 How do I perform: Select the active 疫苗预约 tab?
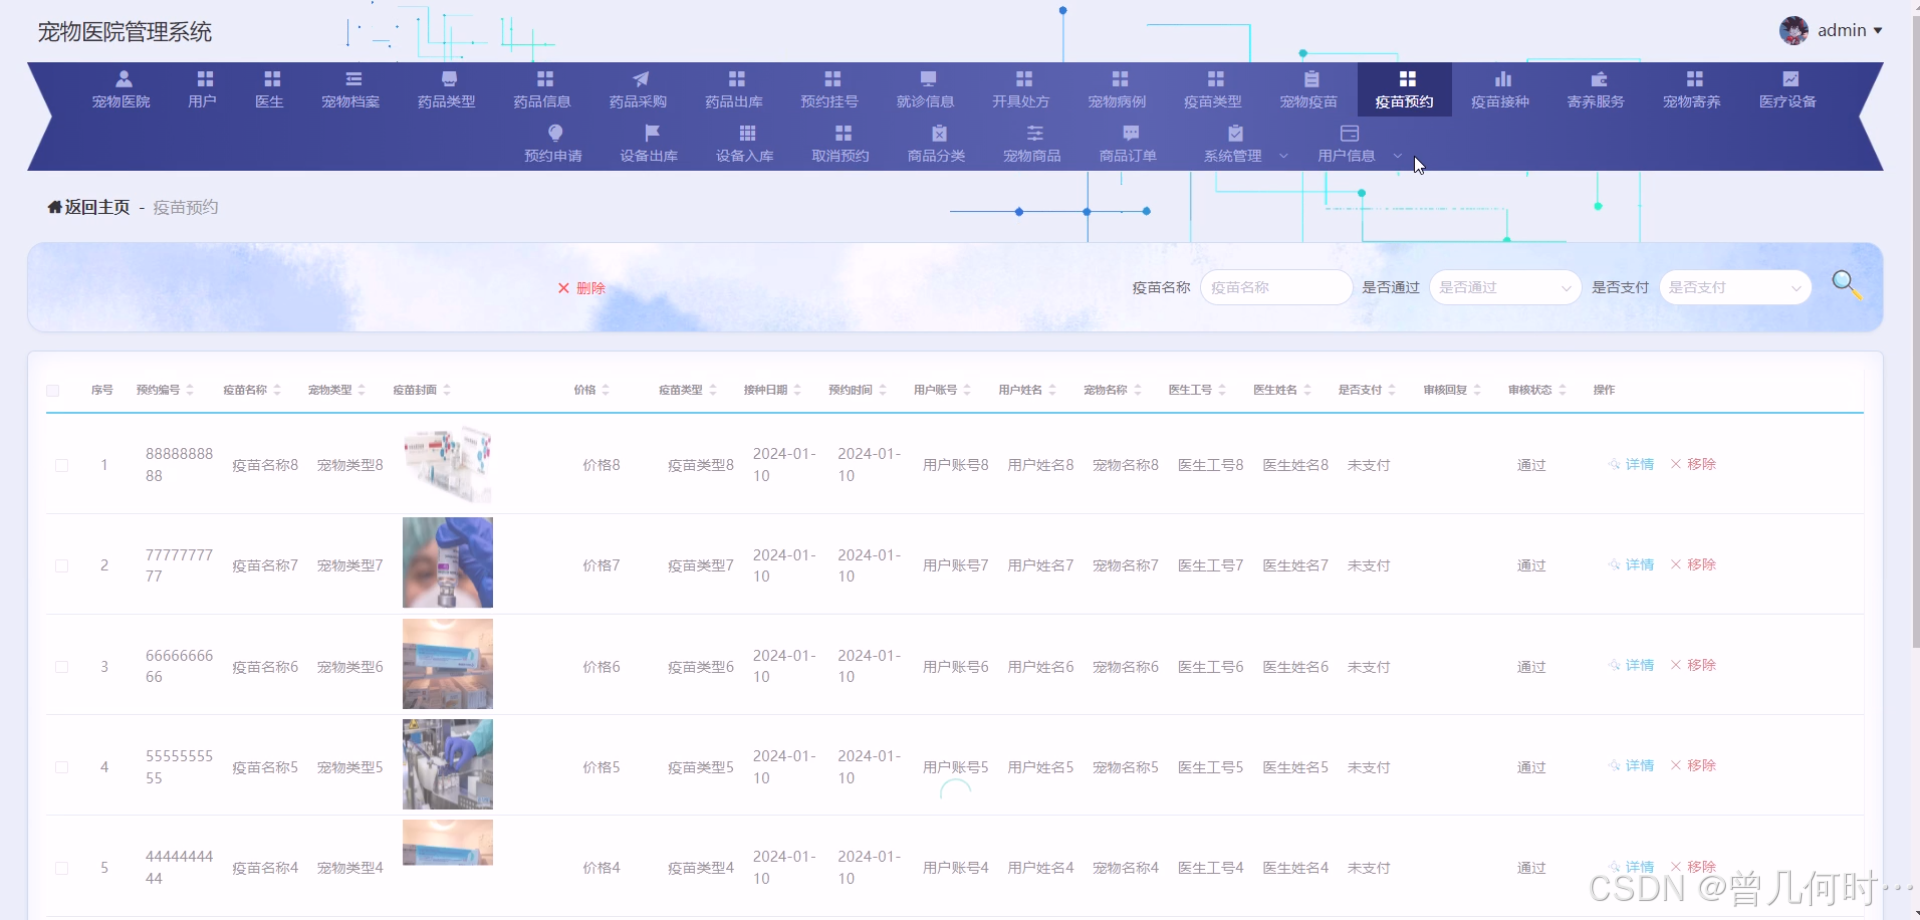pyautogui.click(x=1405, y=89)
